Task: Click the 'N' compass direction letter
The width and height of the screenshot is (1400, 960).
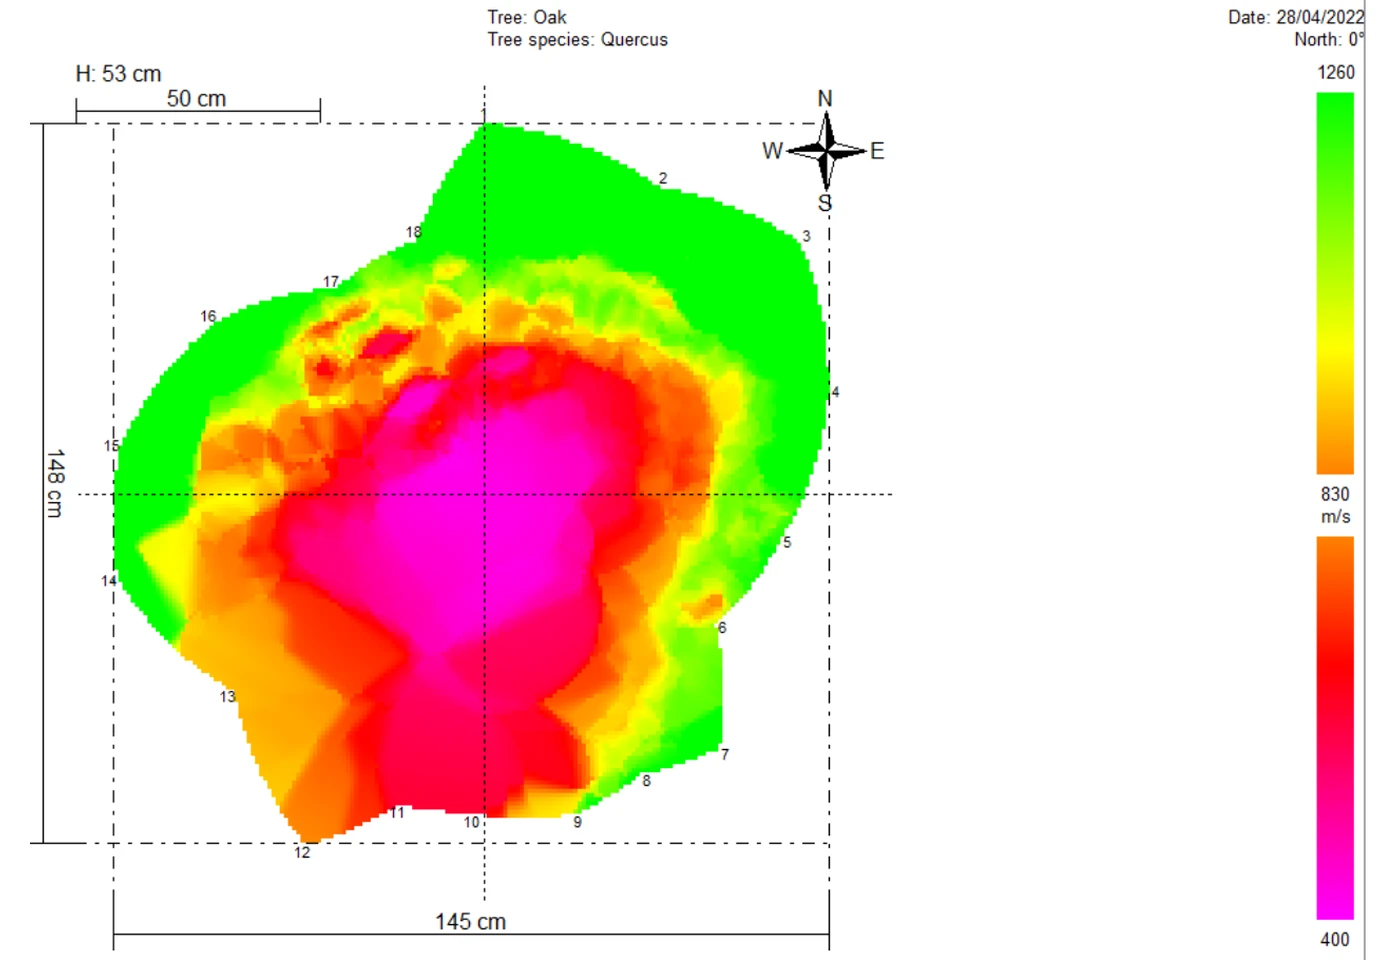Action: pyautogui.click(x=825, y=99)
